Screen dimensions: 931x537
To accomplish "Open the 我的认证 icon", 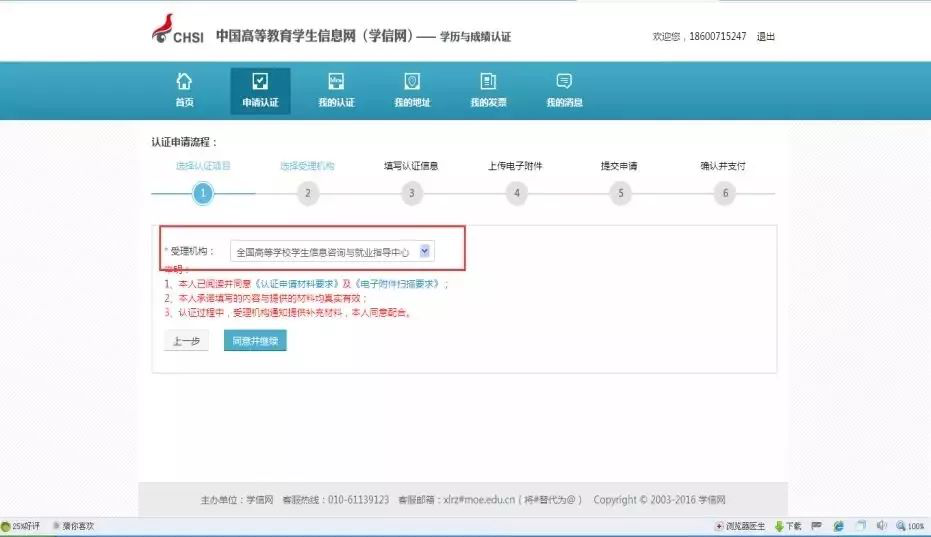I will (336, 81).
